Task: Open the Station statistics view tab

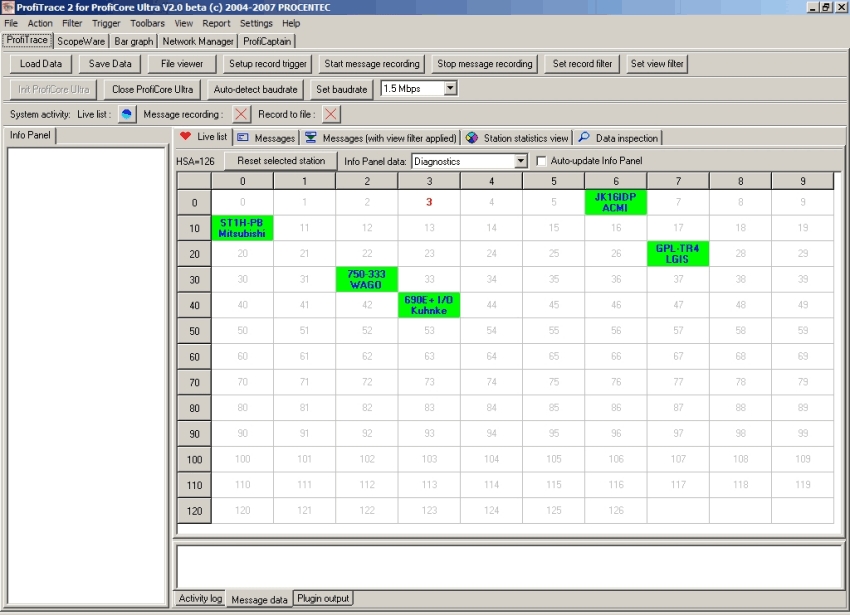Action: 517,138
